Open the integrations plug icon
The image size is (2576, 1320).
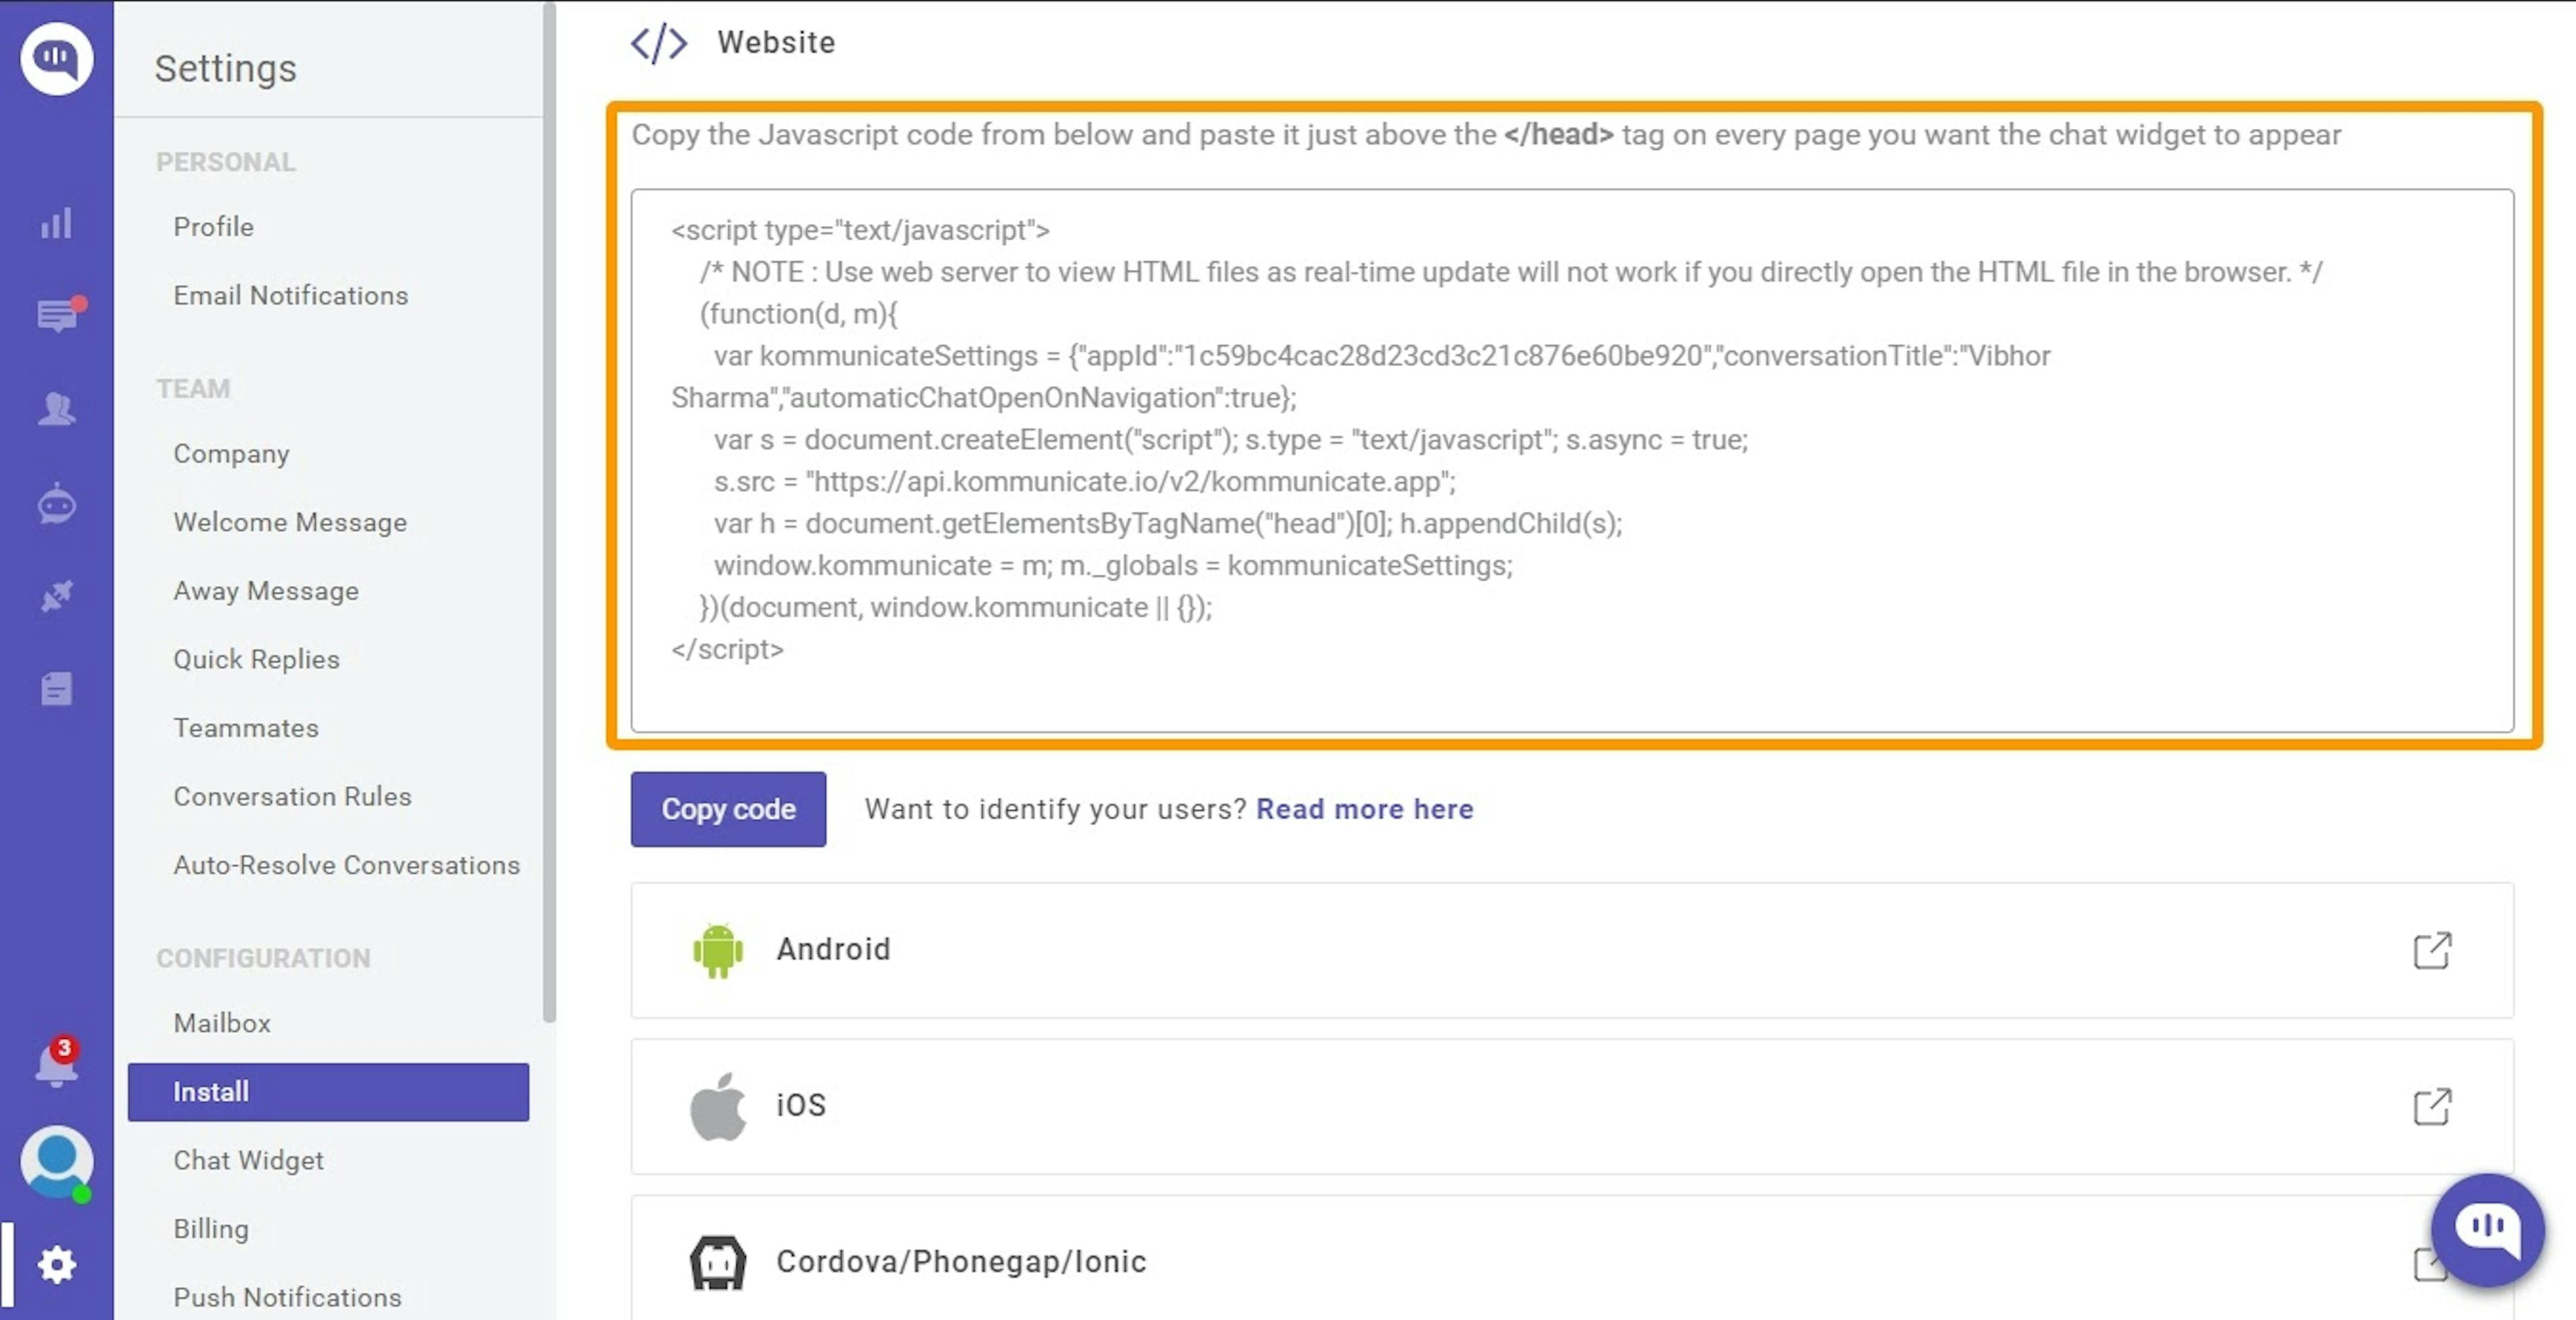point(57,596)
